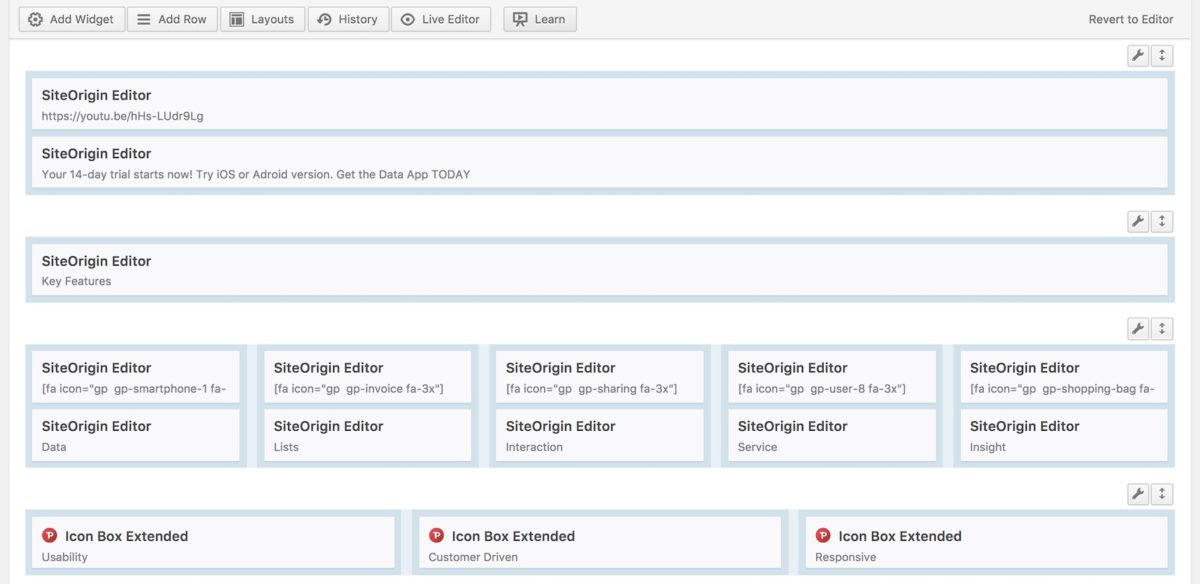The height and width of the screenshot is (584, 1200).
Task: Click the red P icon on the Responsive box
Action: coord(823,536)
